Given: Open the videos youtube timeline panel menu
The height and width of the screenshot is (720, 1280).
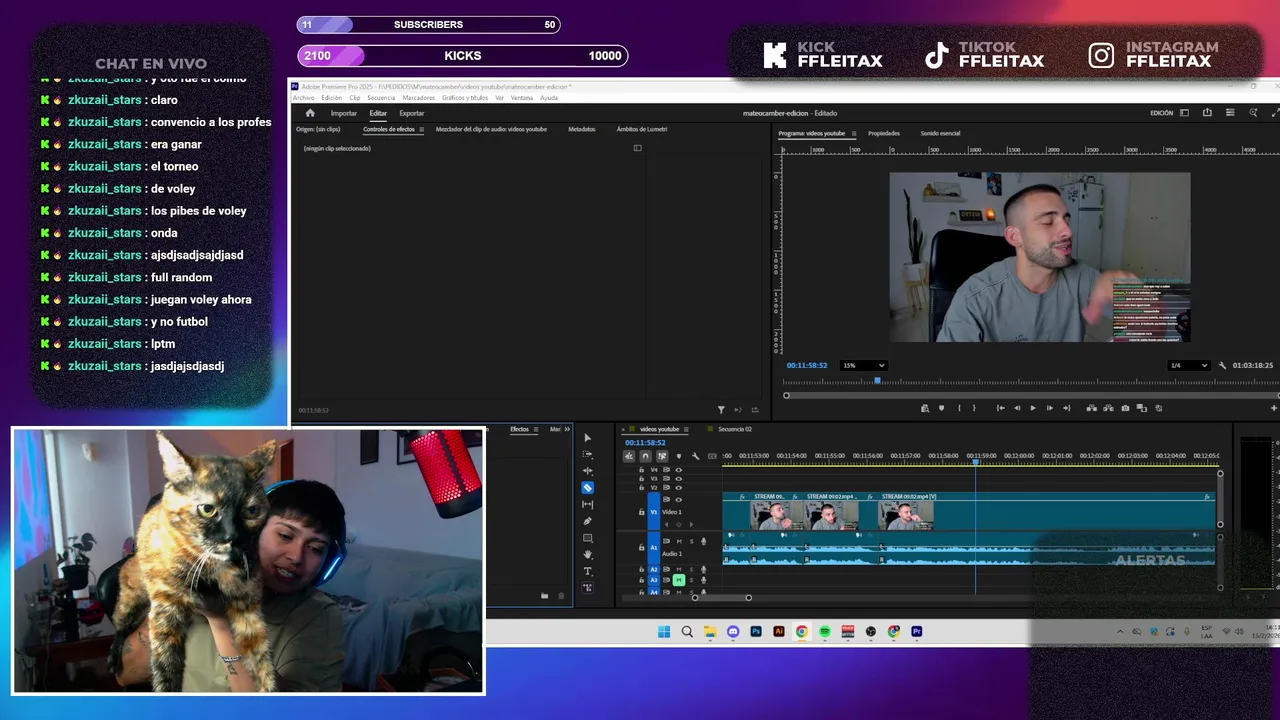Looking at the screenshot, I should (688, 429).
